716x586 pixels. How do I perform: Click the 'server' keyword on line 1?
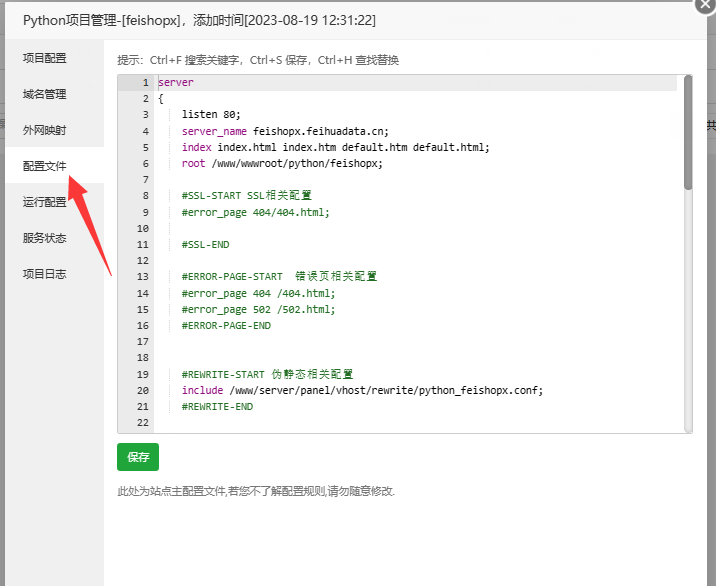(x=176, y=83)
